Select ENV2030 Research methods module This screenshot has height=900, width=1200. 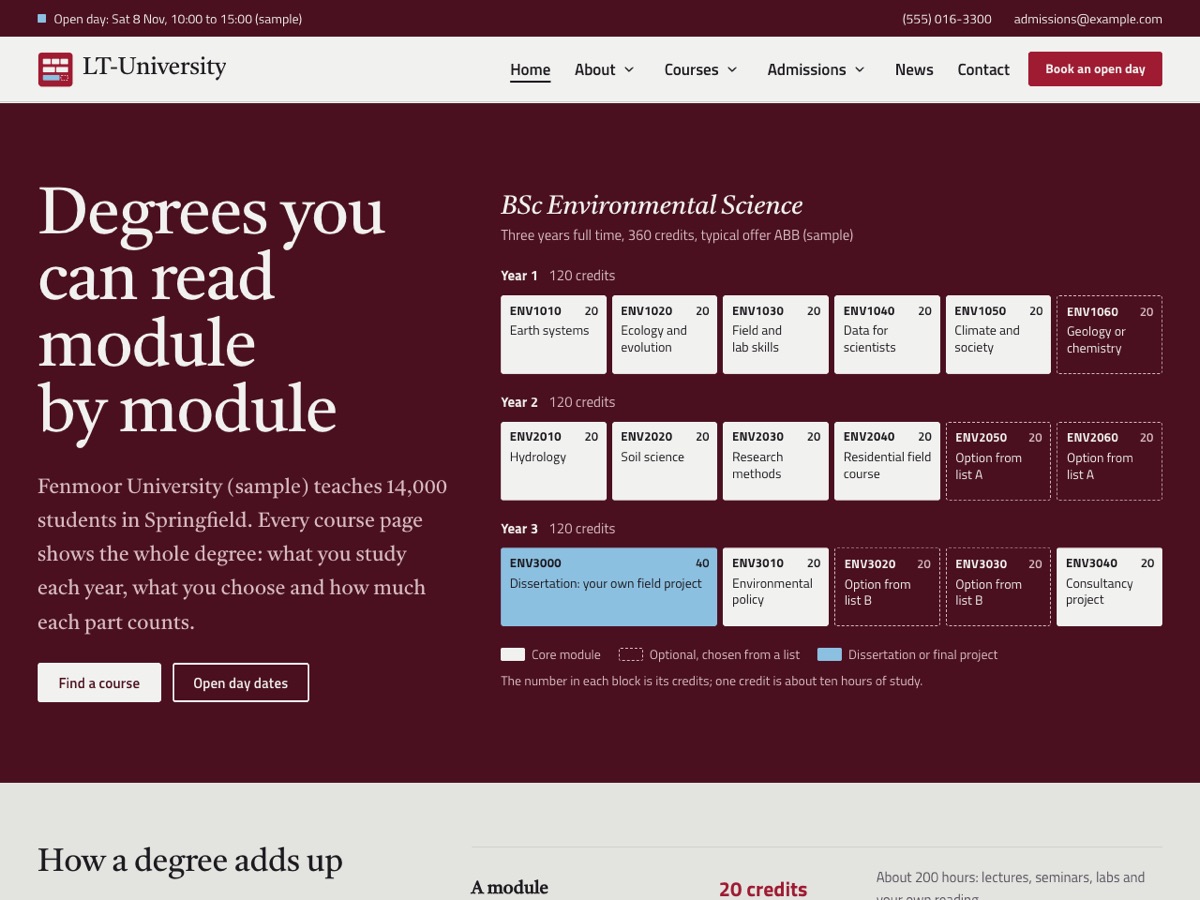pos(775,461)
